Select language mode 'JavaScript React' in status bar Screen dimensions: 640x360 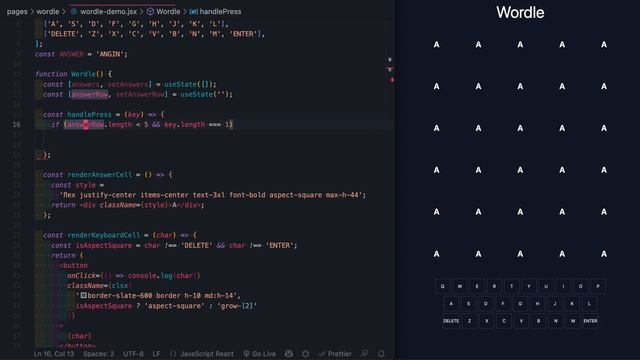point(207,353)
